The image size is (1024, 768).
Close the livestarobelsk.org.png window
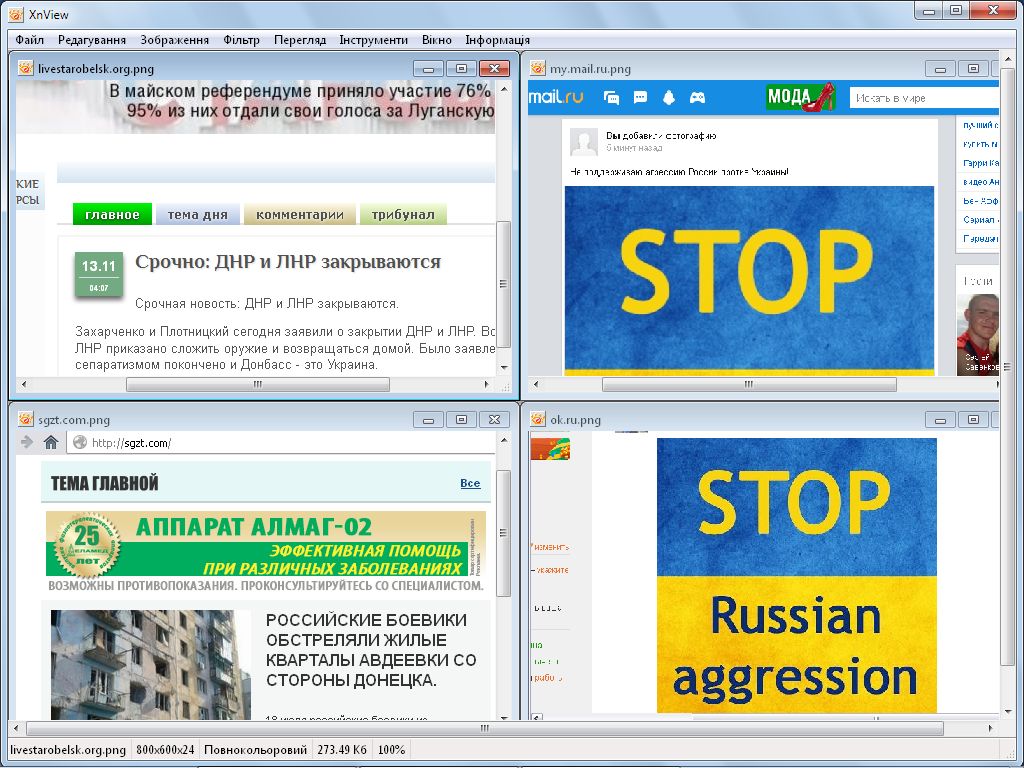click(x=494, y=69)
